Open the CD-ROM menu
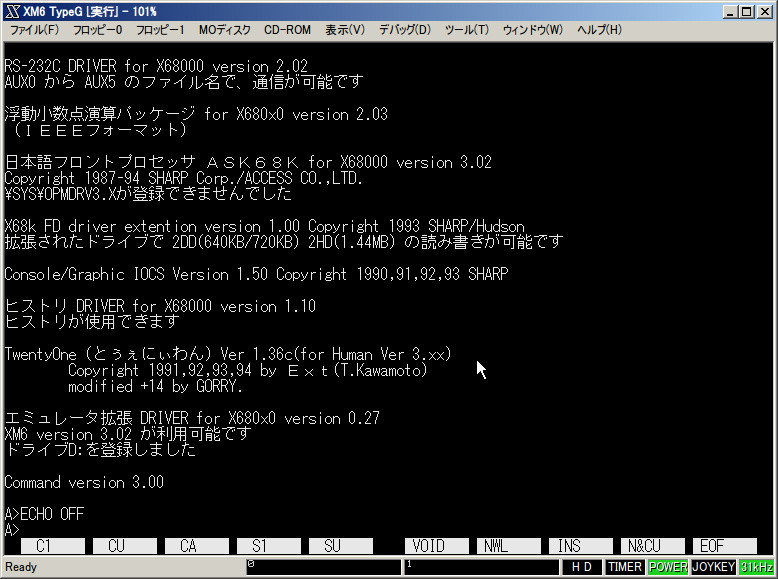Viewport: 778px width, 579px height. (x=288, y=30)
